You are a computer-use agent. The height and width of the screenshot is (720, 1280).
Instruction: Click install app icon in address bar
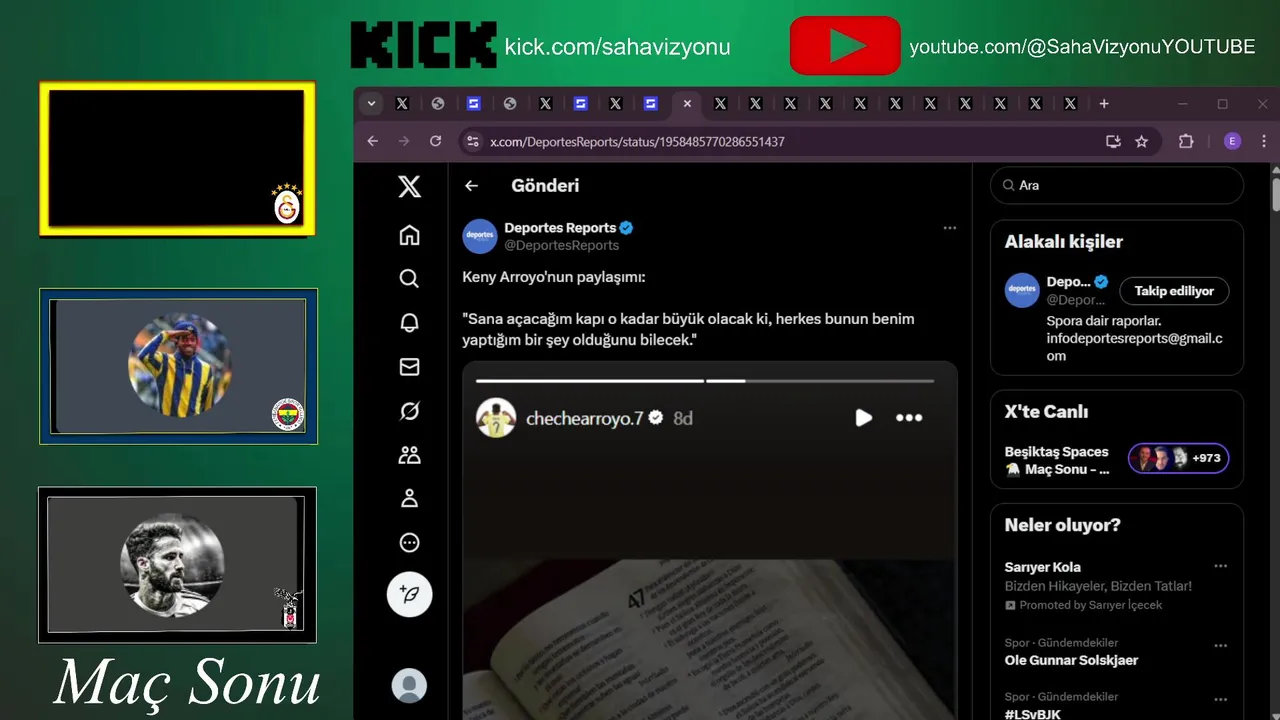(x=1113, y=142)
